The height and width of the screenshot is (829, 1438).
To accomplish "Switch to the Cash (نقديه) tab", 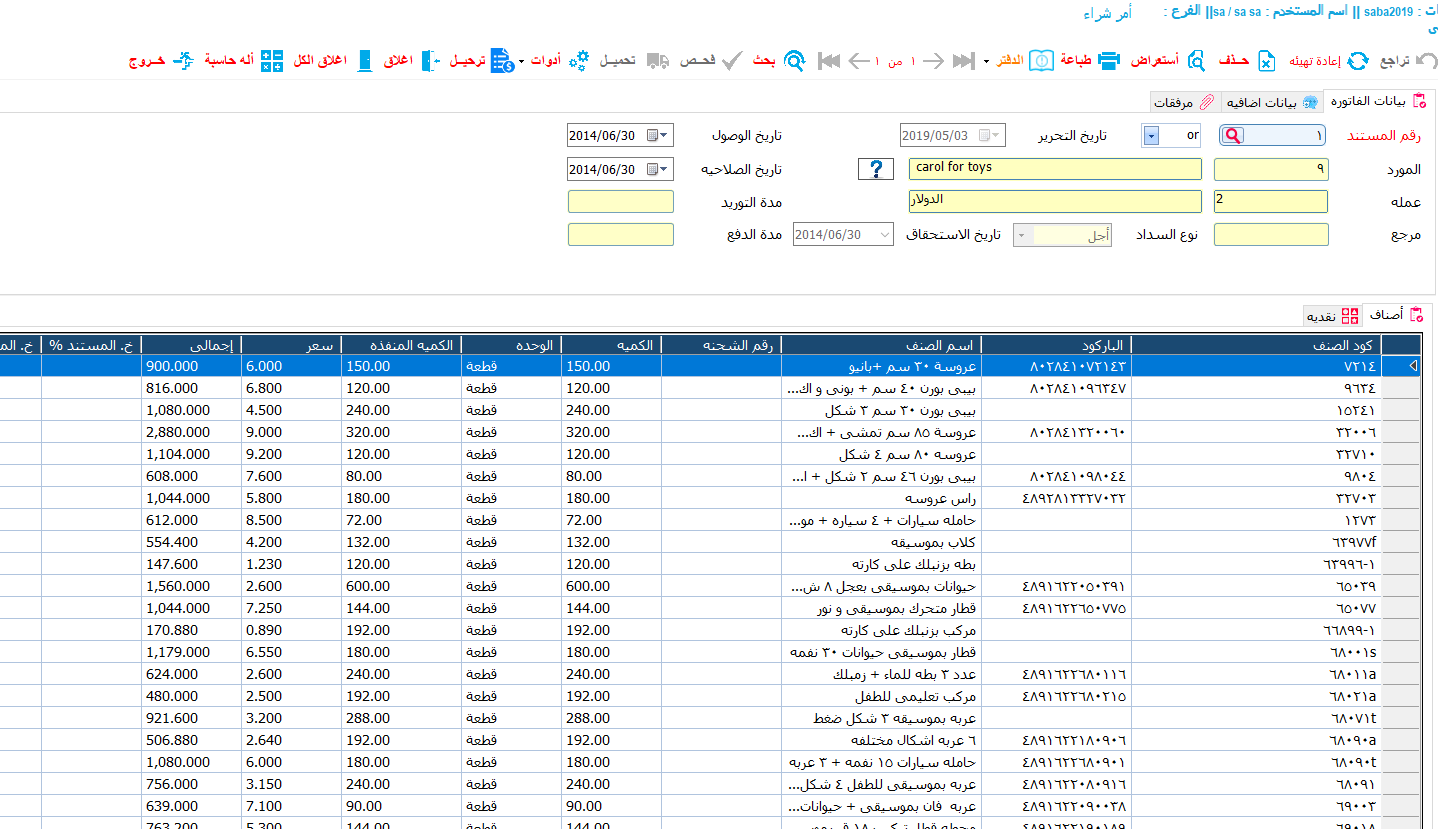I will [x=1332, y=316].
